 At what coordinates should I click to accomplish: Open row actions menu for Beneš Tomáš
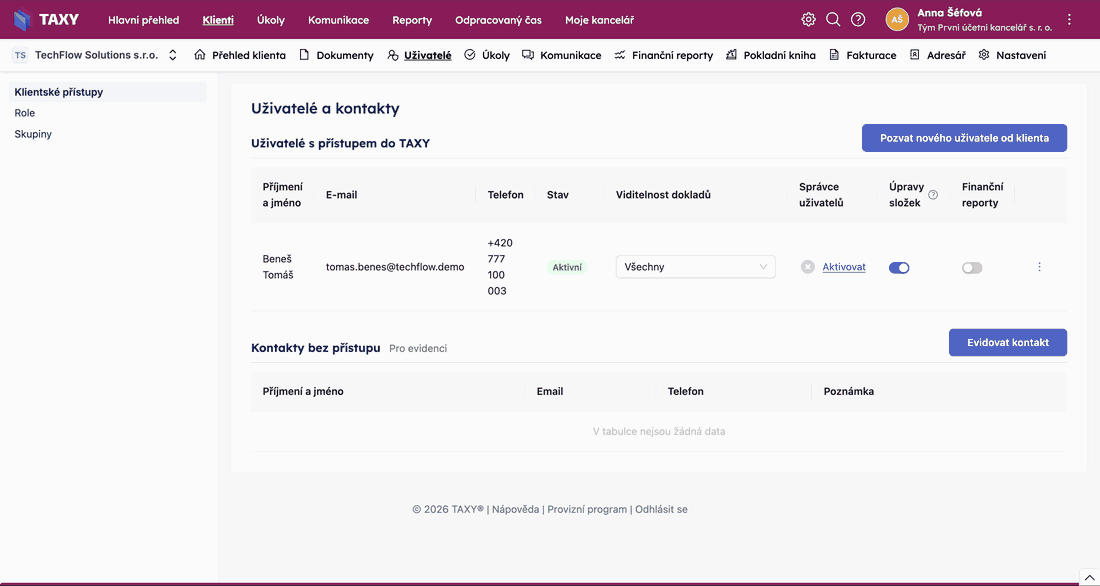(x=1039, y=267)
